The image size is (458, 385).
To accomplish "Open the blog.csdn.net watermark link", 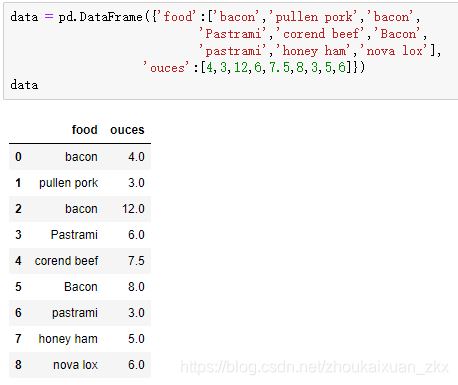I will click(x=314, y=367).
